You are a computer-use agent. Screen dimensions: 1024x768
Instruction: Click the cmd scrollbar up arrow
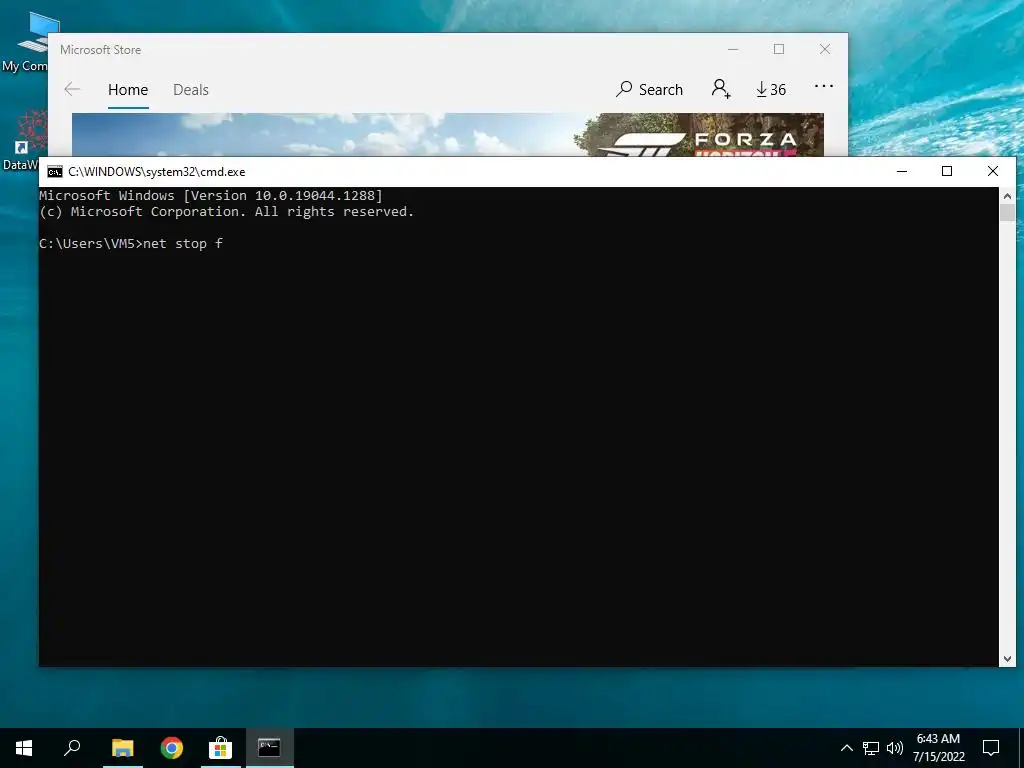point(1007,195)
